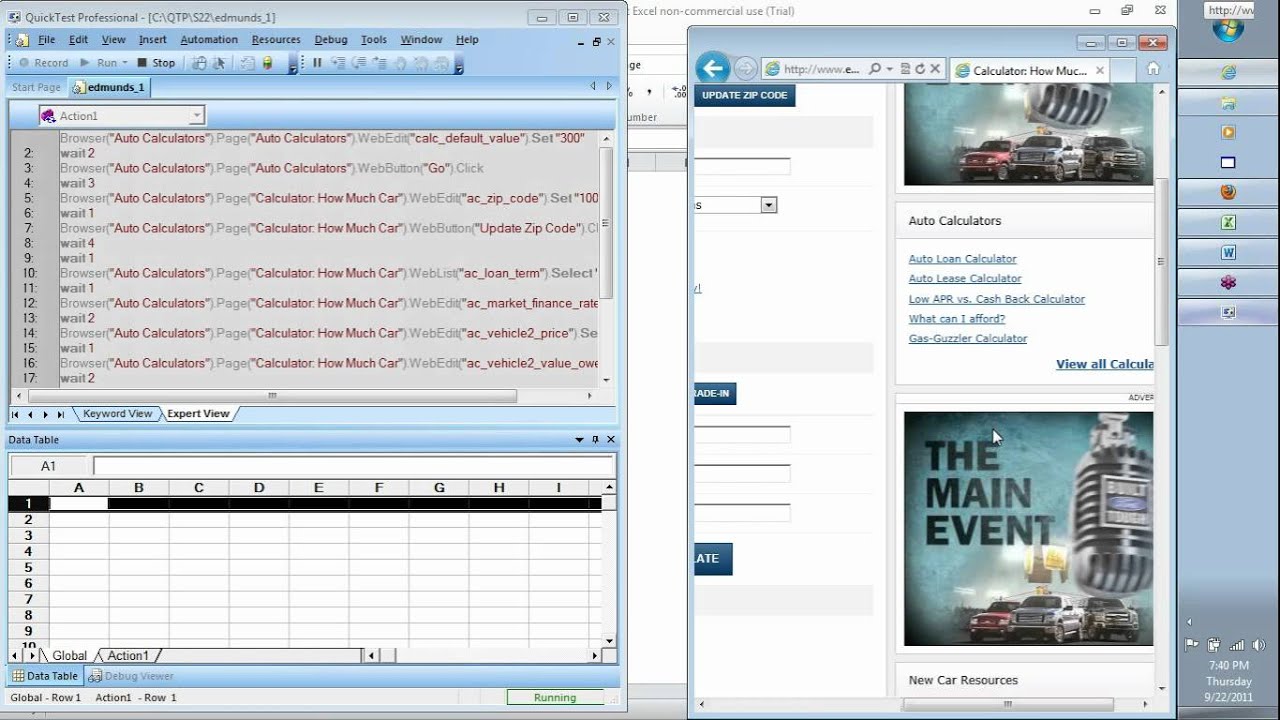This screenshot has width=1280, height=720.
Task: Click the browser Back button
Action: [713, 68]
